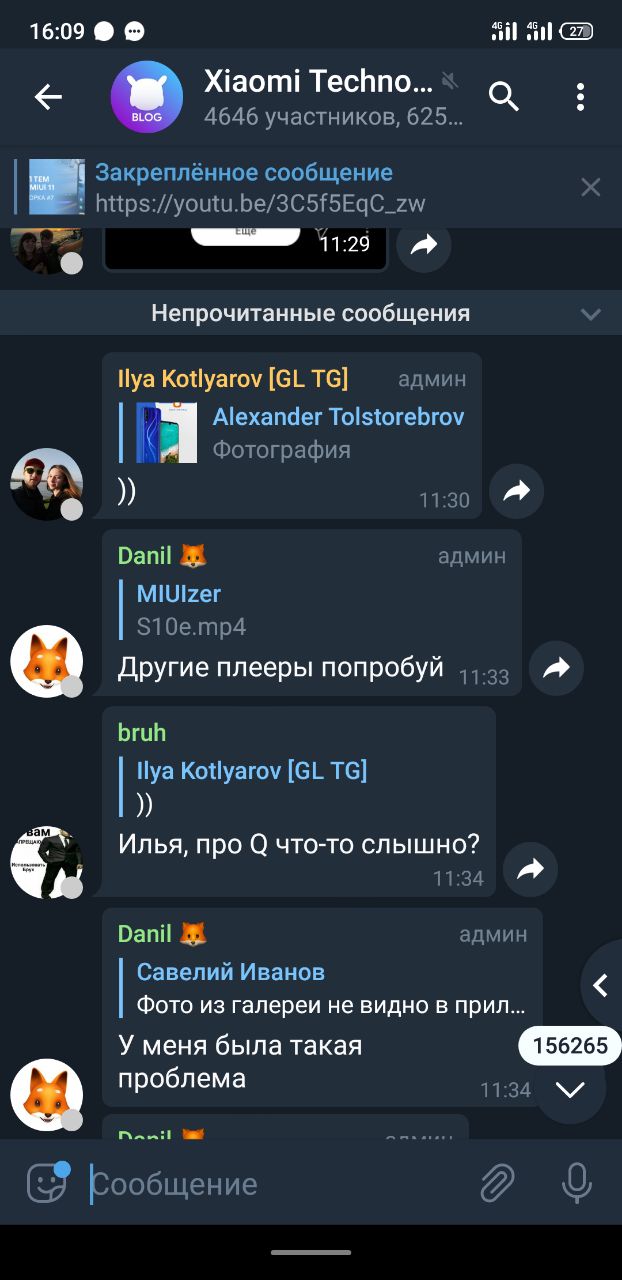The image size is (622, 1280).
Task: Forward the "Другие плееры попробуй" message
Action: pos(556,668)
